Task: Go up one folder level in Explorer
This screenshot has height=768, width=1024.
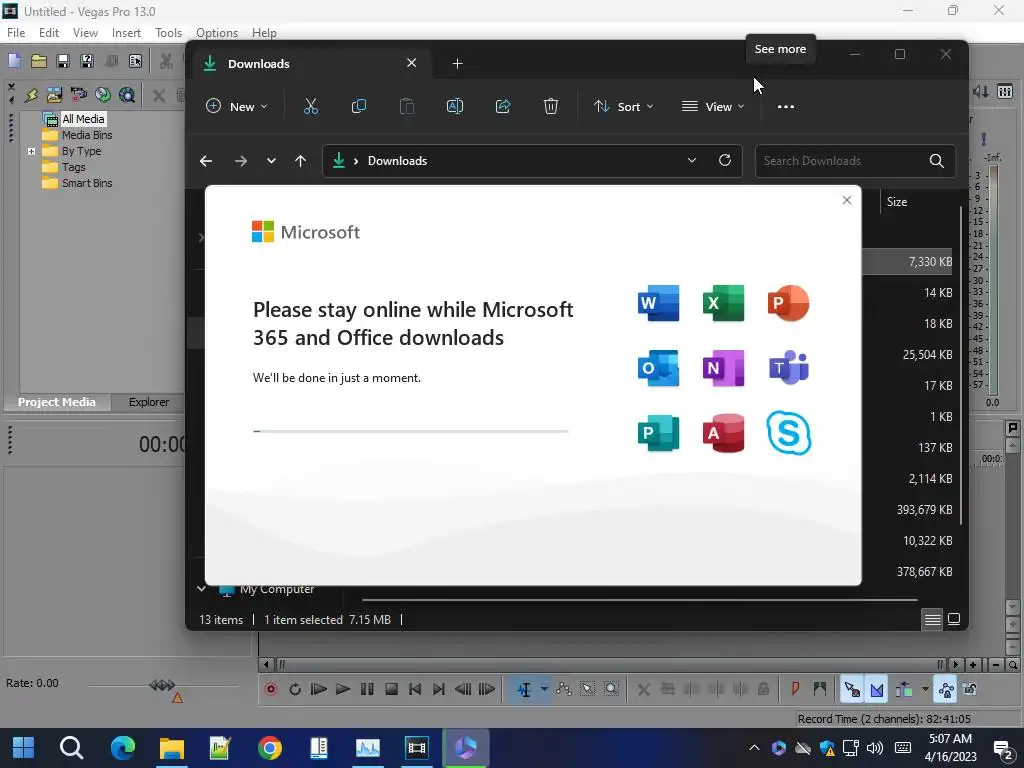Action: pos(300,161)
